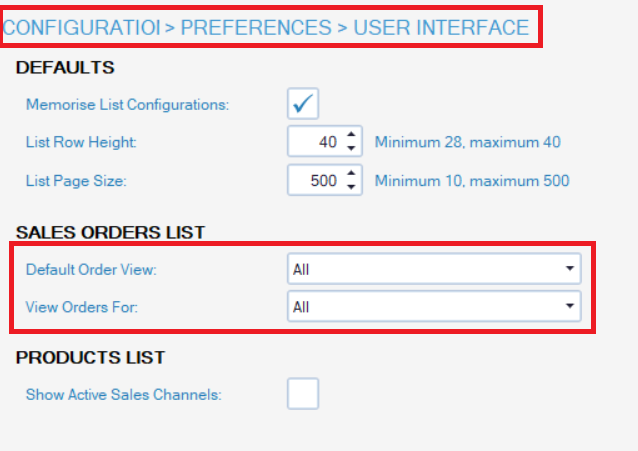The height and width of the screenshot is (451, 638).
Task: Click the View Orders For label
Action: click(x=82, y=307)
